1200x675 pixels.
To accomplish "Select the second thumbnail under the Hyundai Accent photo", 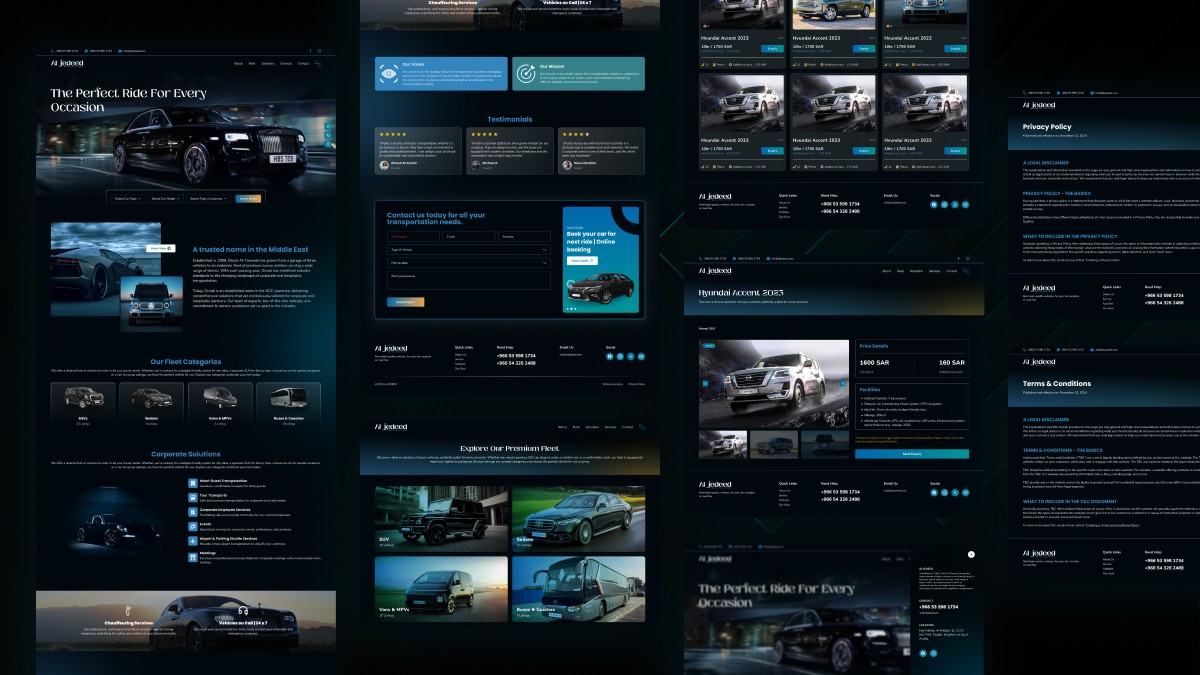I will [x=774, y=445].
